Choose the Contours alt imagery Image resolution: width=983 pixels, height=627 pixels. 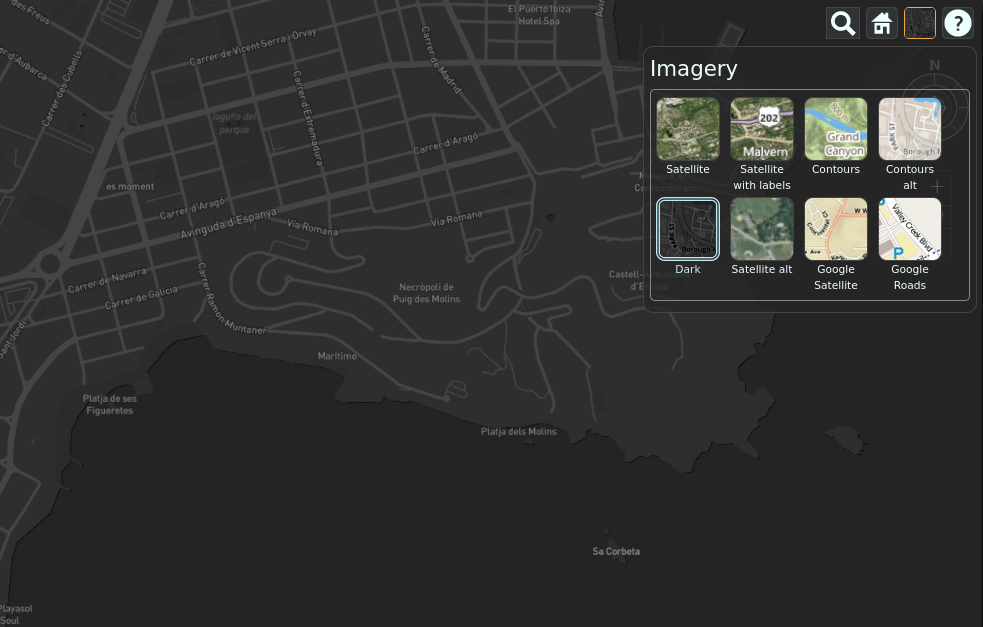pyautogui.click(x=909, y=128)
